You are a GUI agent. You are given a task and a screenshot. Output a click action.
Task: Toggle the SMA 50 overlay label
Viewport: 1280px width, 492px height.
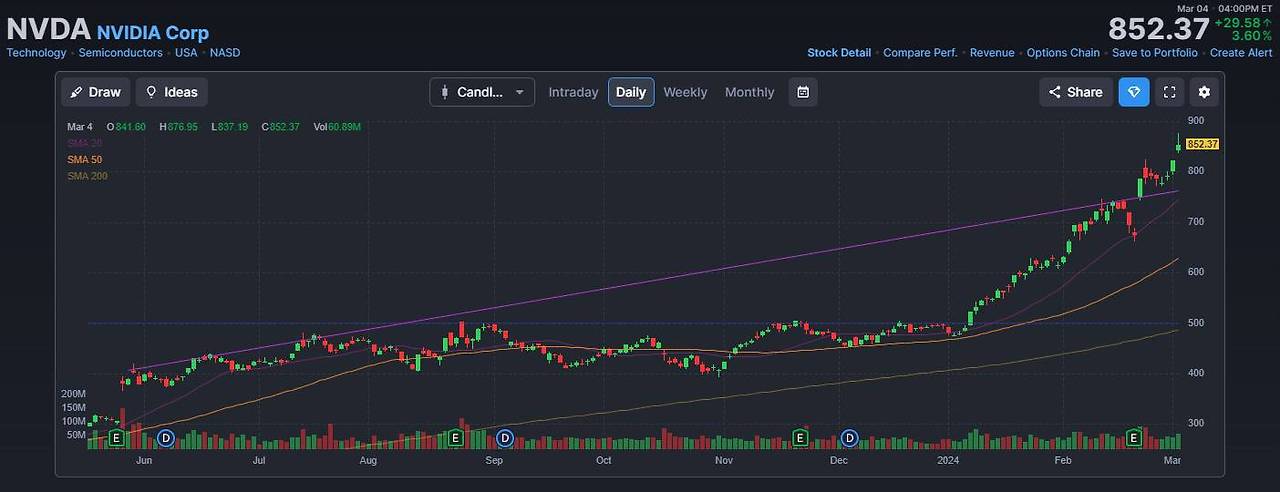coord(84,159)
